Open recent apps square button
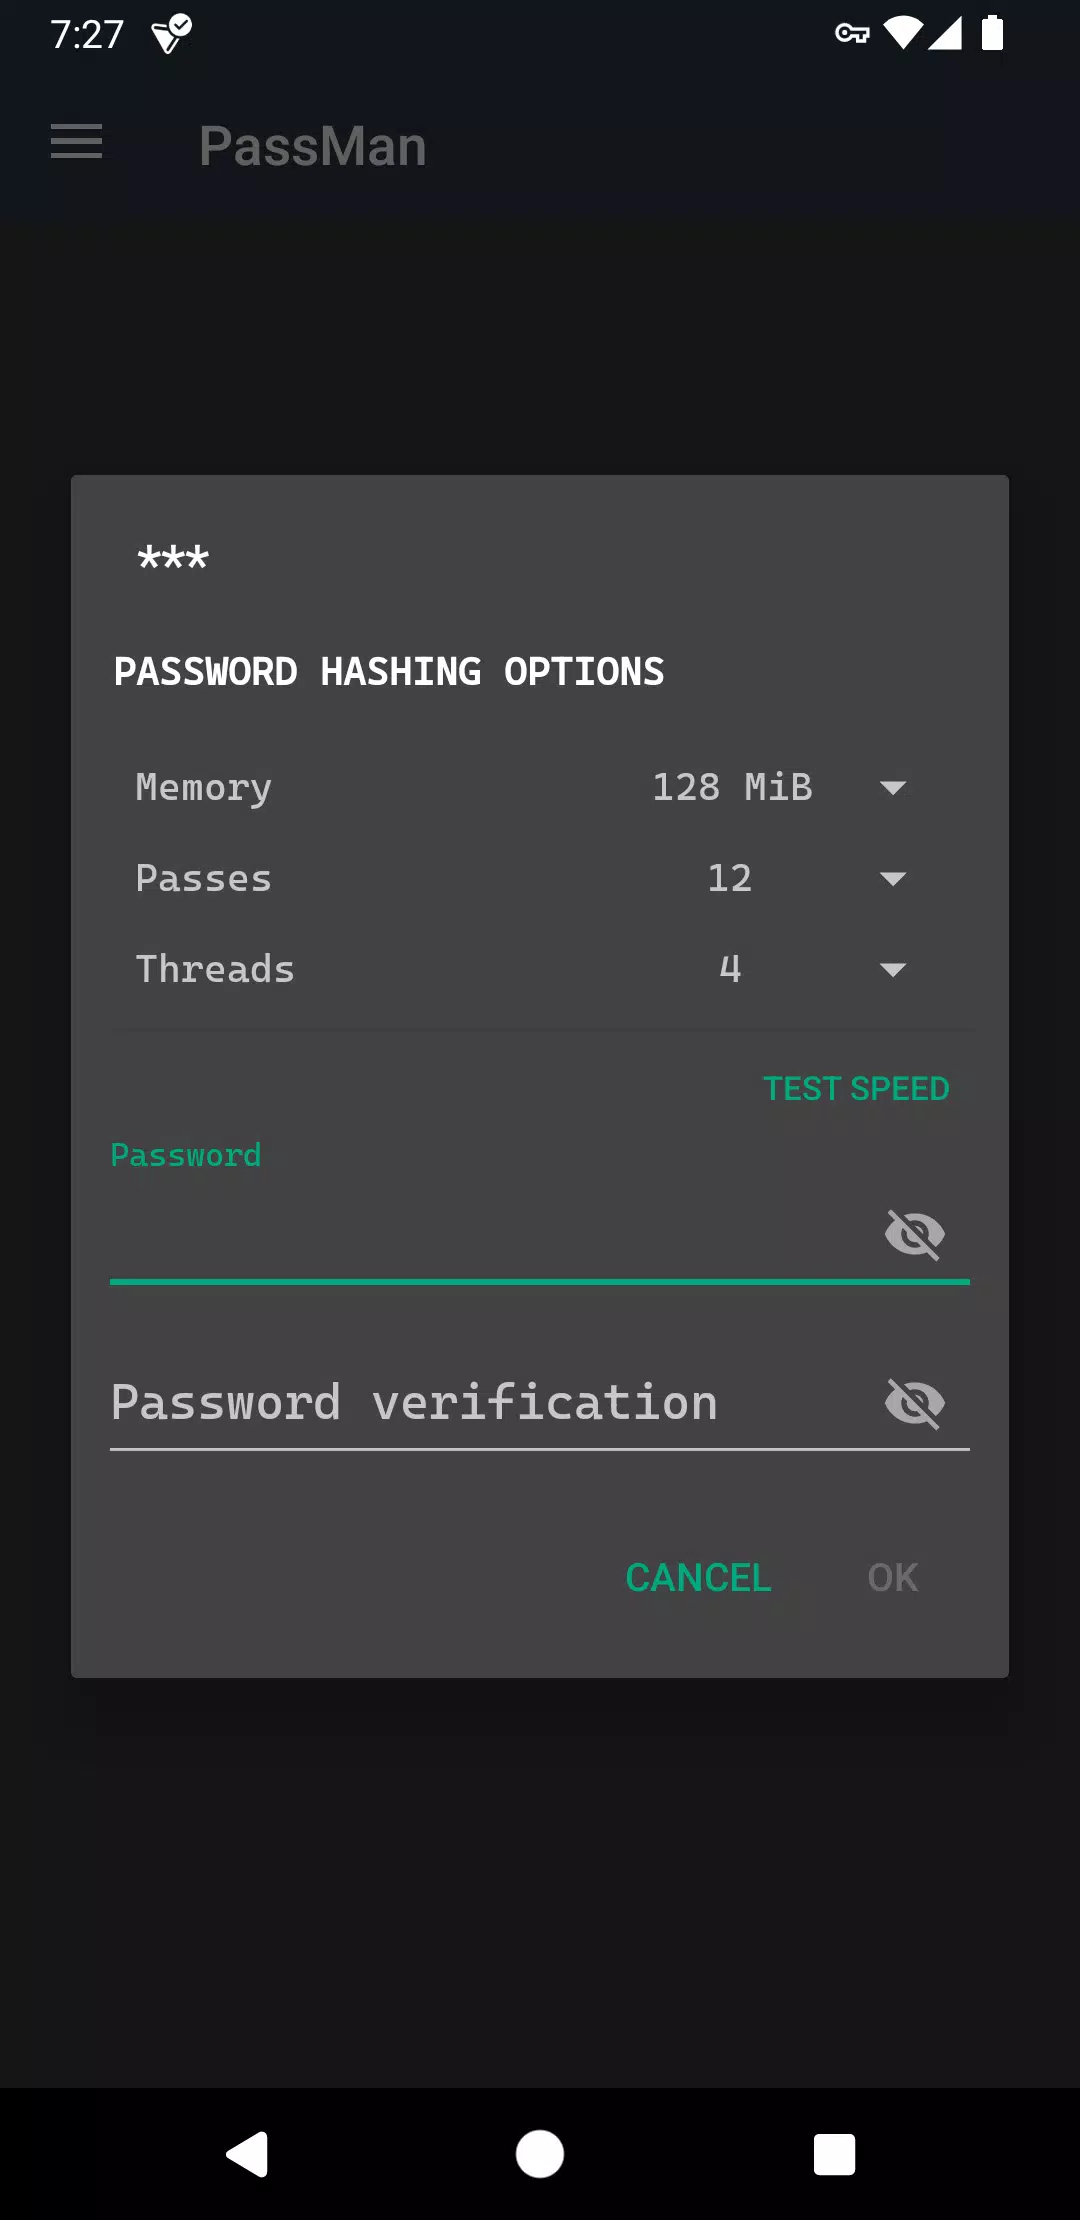 click(x=834, y=2154)
